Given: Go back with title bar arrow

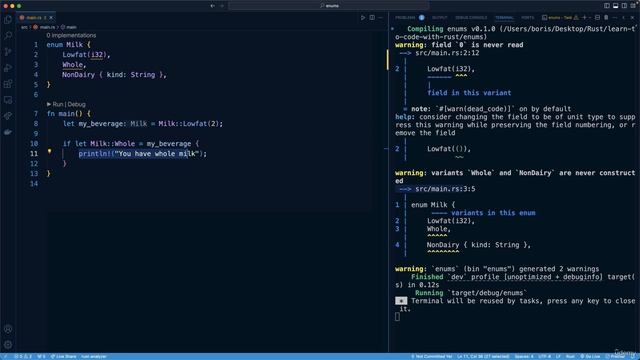Looking at the screenshot, I should (x=212, y=6).
